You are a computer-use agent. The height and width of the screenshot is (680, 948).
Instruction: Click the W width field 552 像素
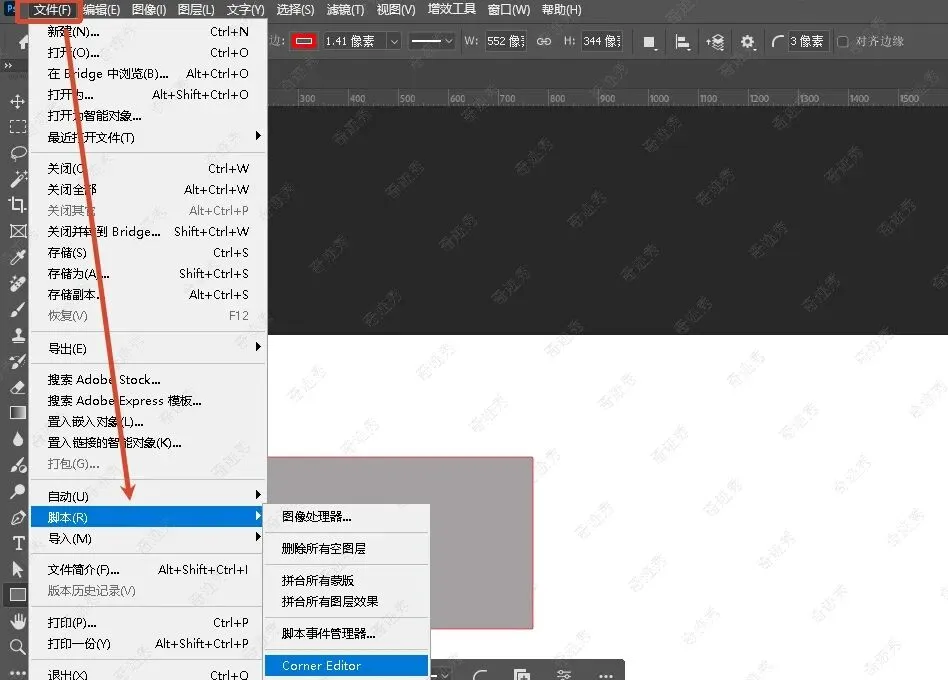(505, 41)
